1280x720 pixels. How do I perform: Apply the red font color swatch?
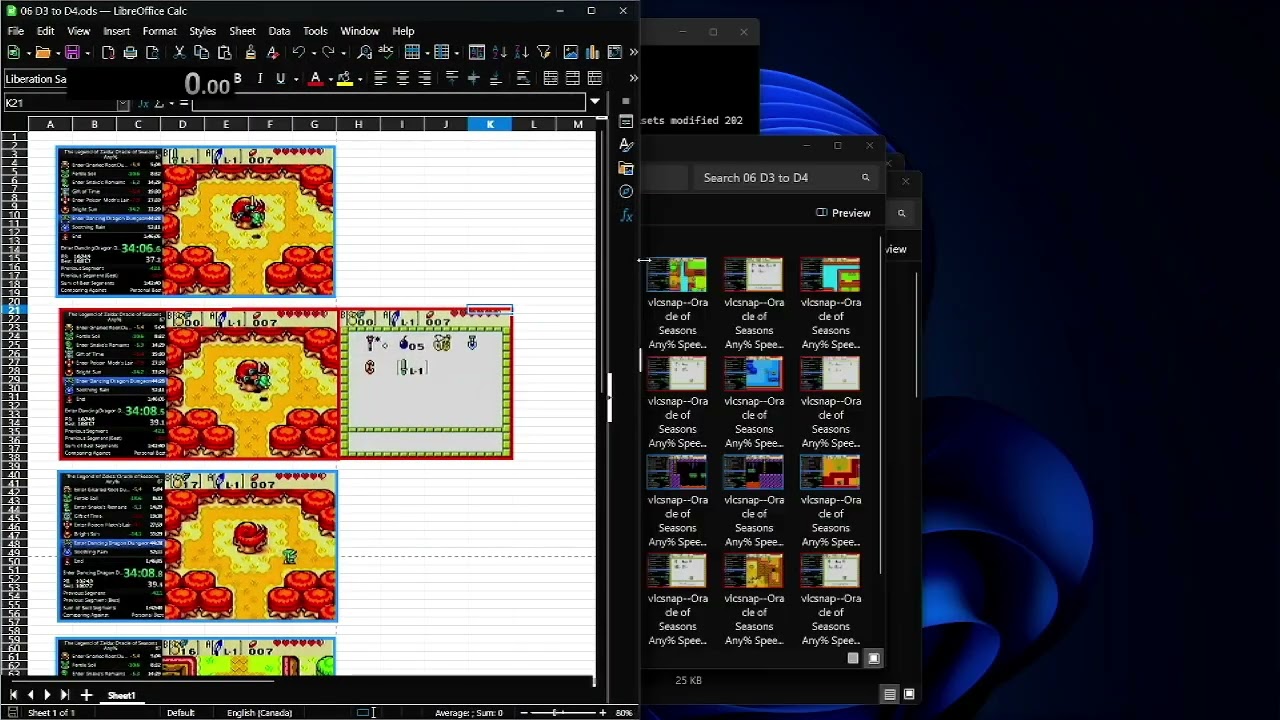pyautogui.click(x=316, y=78)
